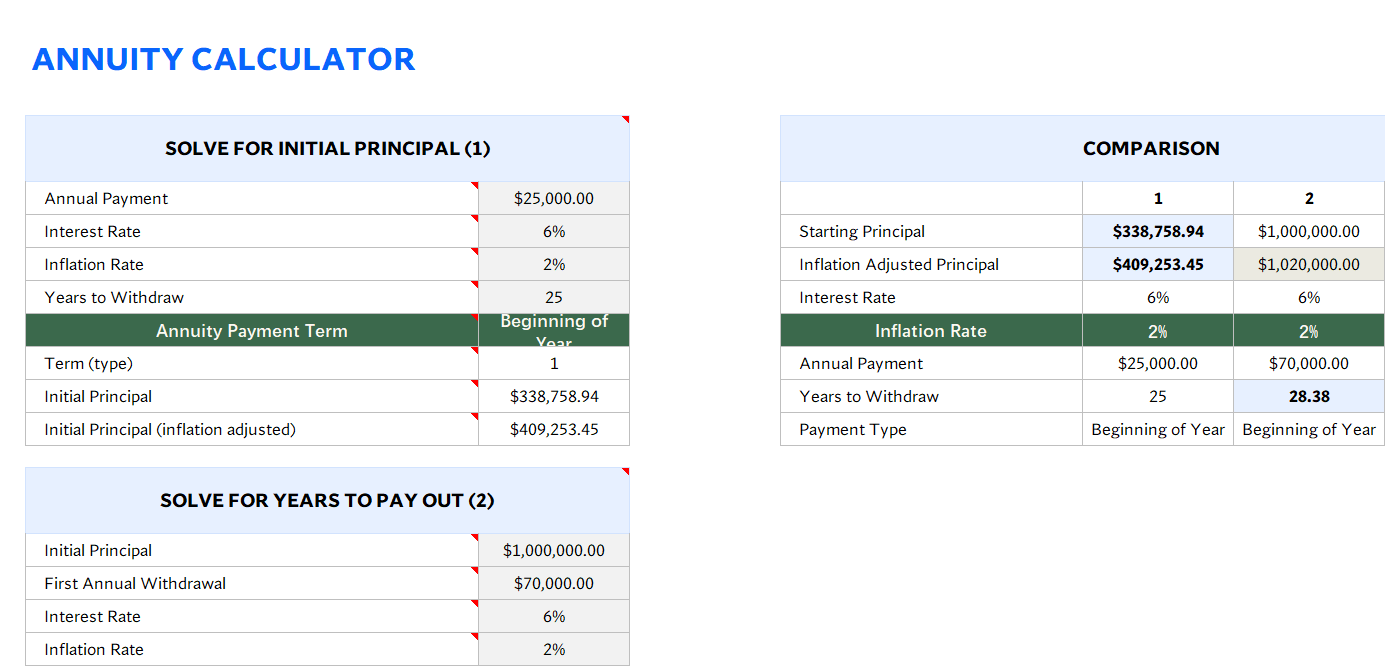Select the SOLVE FOR INITIAL PRINCIPAL (1) header
This screenshot has width=1385, height=666.
tap(327, 148)
